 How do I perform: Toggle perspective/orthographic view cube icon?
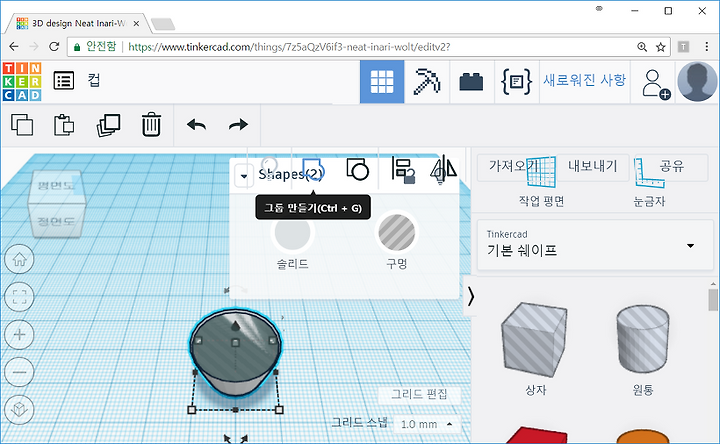click(19, 409)
